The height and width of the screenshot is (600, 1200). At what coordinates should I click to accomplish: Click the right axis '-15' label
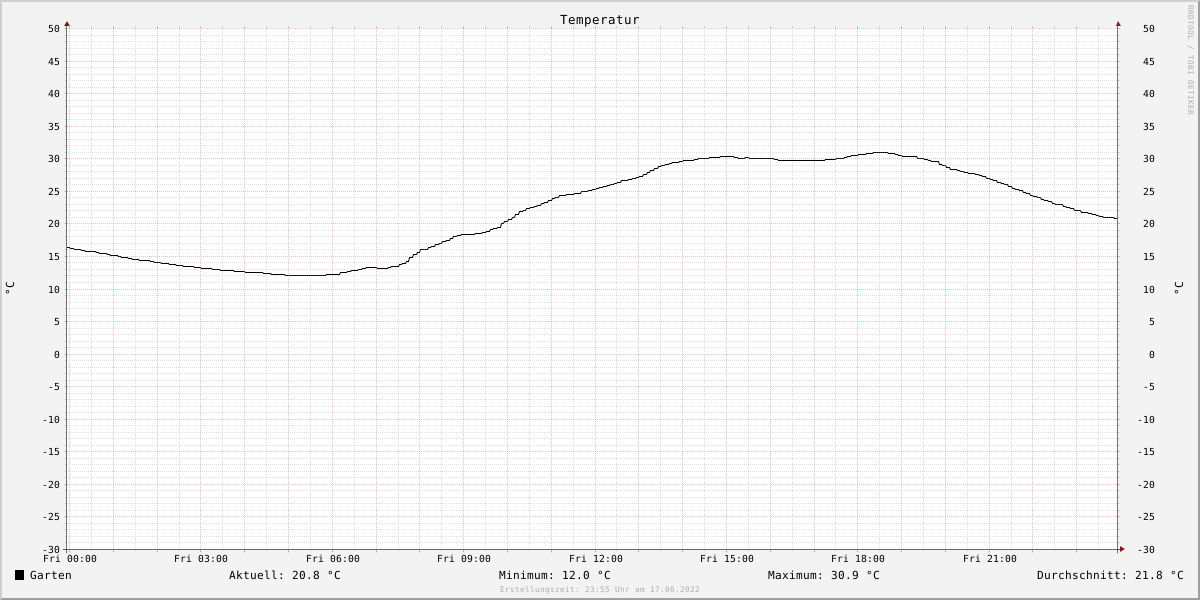[1145, 452]
